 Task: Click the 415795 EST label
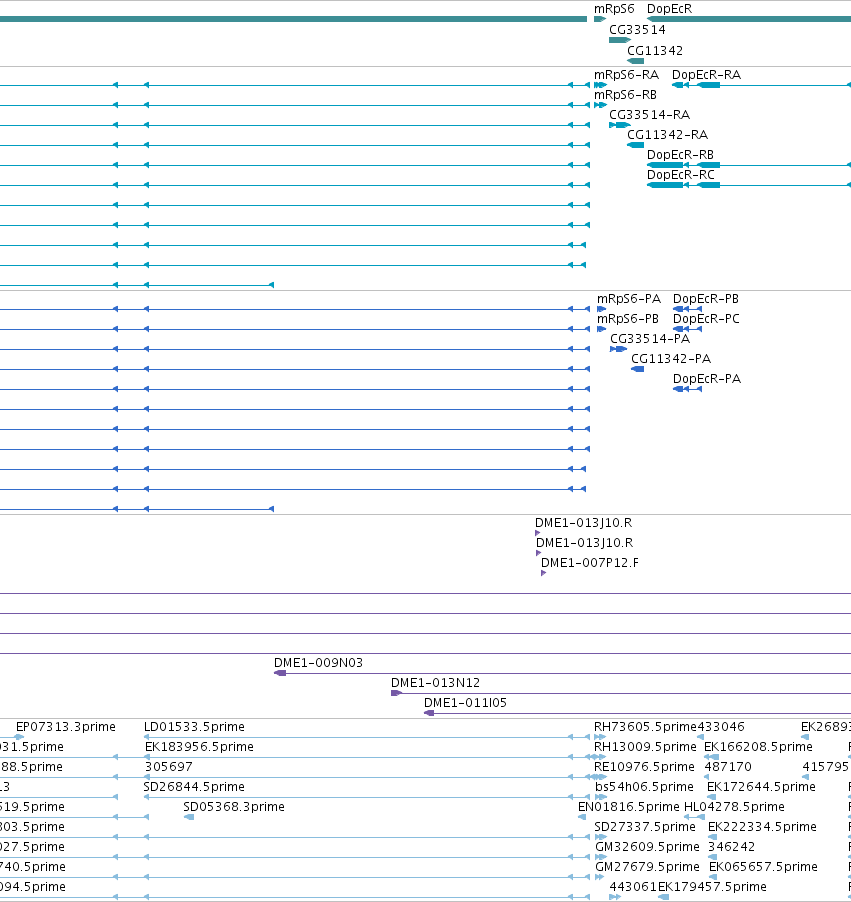(x=826, y=767)
